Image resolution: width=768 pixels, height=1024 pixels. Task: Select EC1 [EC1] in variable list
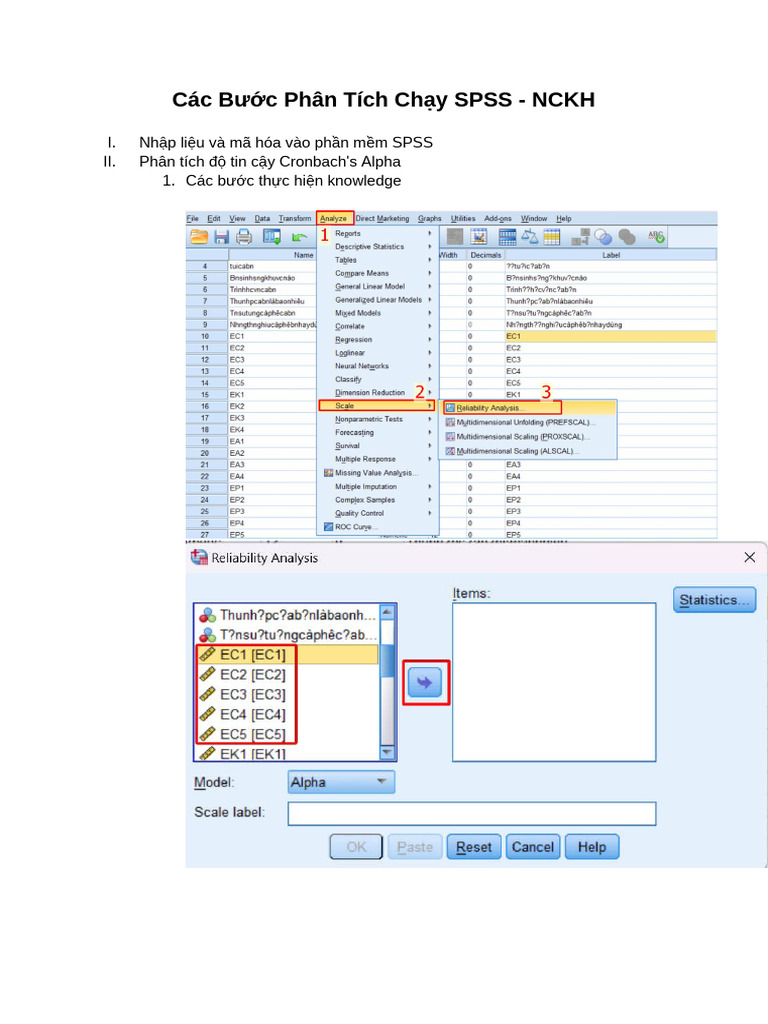coord(287,654)
